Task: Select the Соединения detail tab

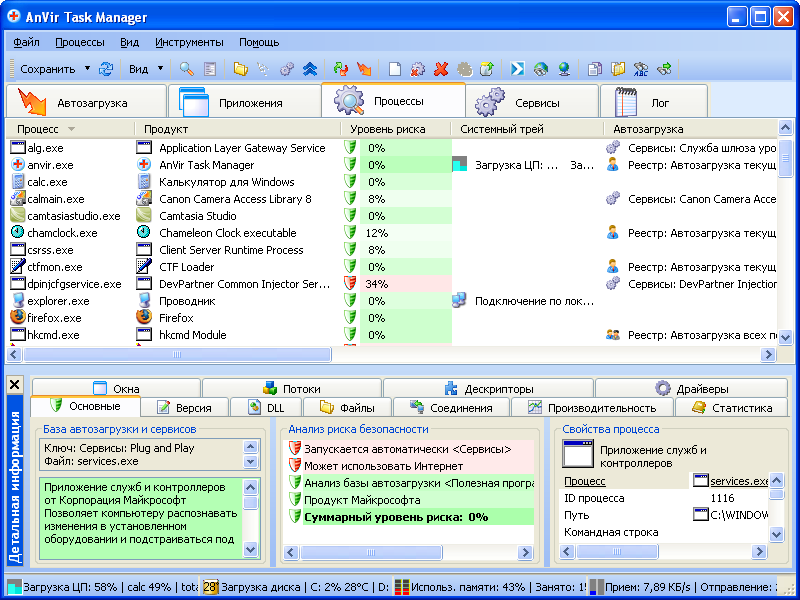Action: 451,408
